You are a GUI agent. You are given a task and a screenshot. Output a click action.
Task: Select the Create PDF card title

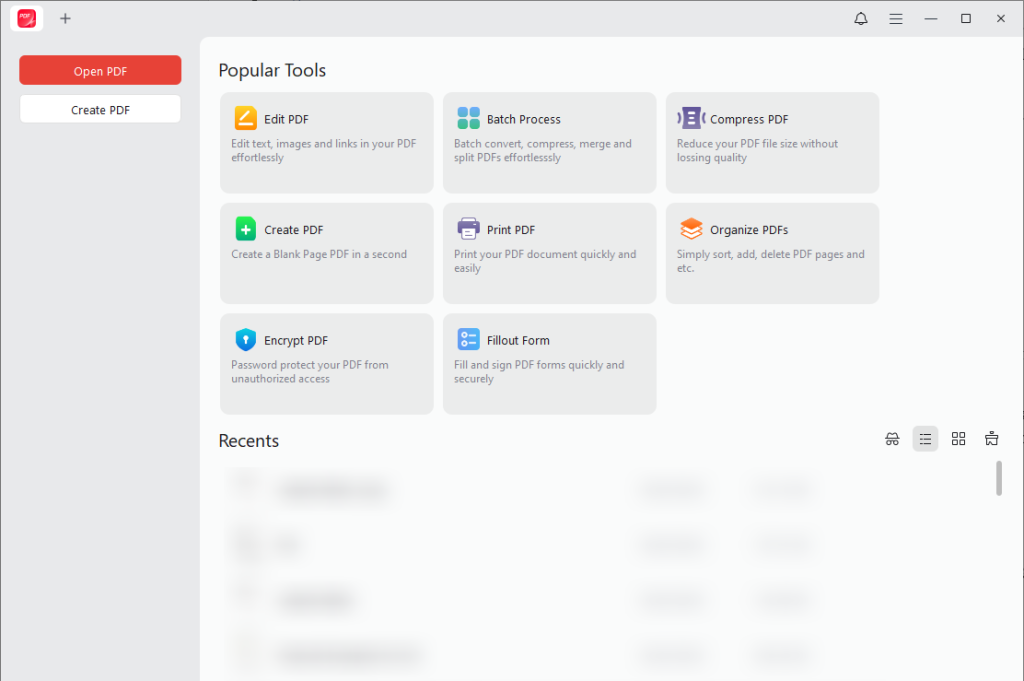pyautogui.click(x=294, y=230)
